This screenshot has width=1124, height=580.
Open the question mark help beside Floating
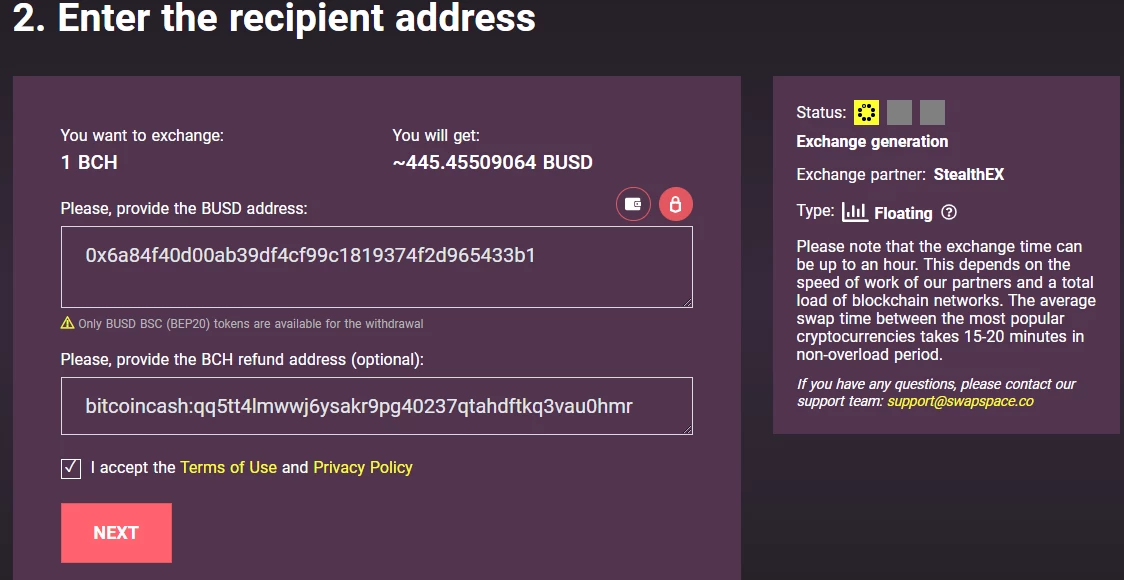pyautogui.click(x=949, y=212)
